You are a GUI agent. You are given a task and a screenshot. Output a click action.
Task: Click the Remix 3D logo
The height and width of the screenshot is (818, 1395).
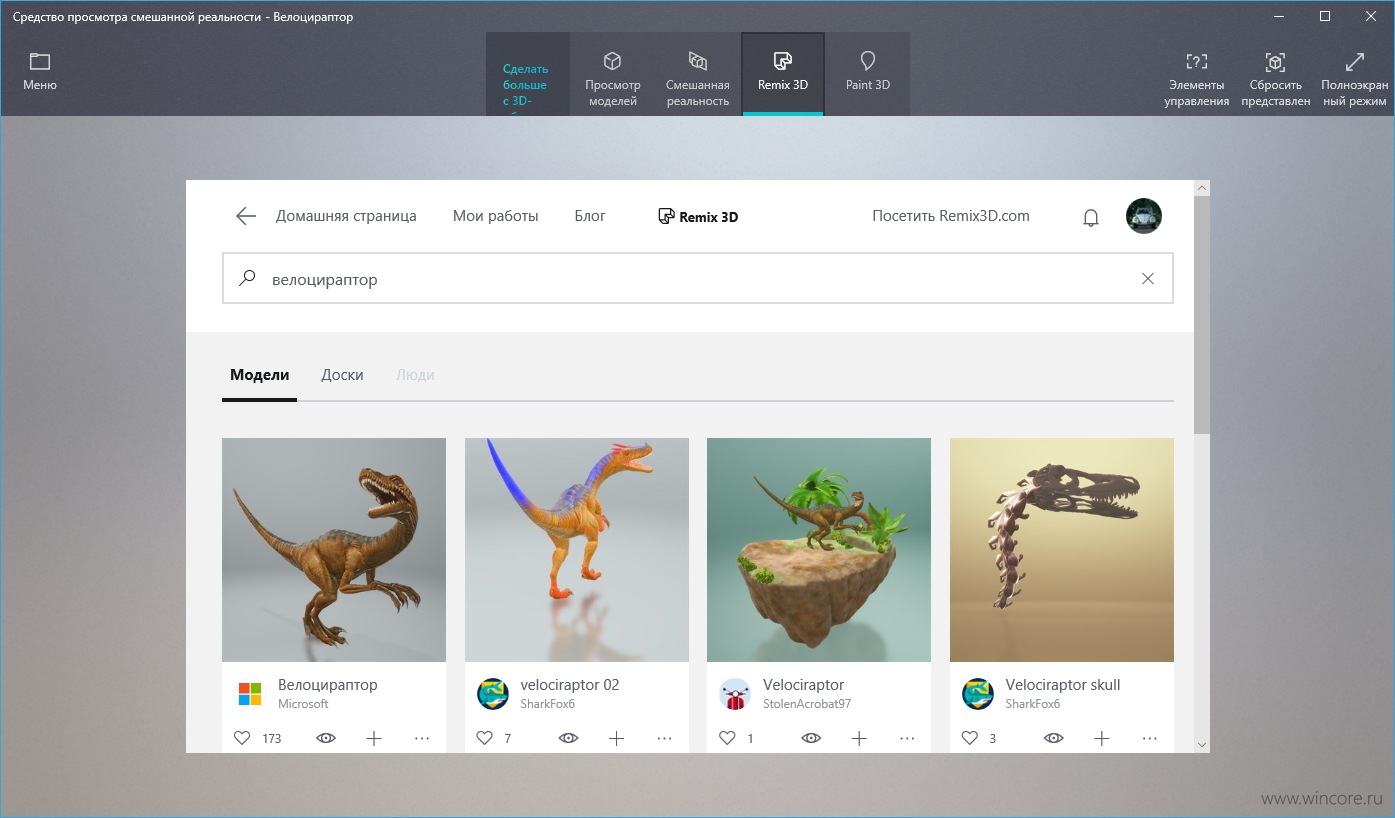698,216
